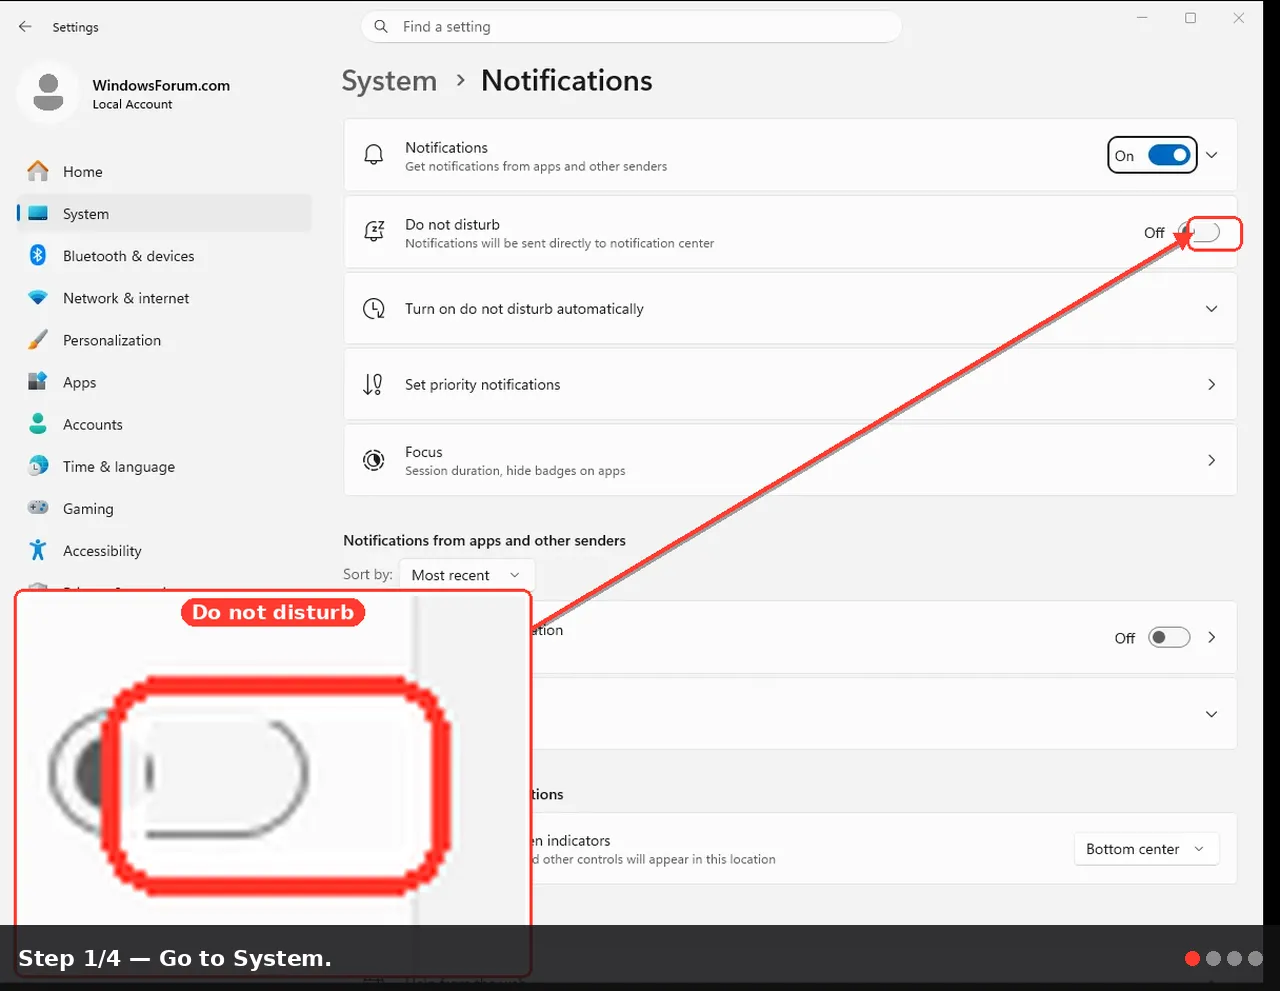Open Apps in the sidebar
The height and width of the screenshot is (991, 1280).
[x=80, y=382]
